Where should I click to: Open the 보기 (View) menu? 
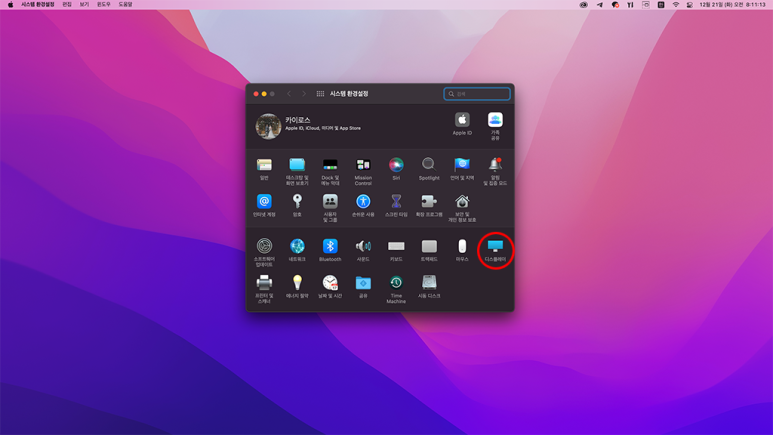click(84, 4)
